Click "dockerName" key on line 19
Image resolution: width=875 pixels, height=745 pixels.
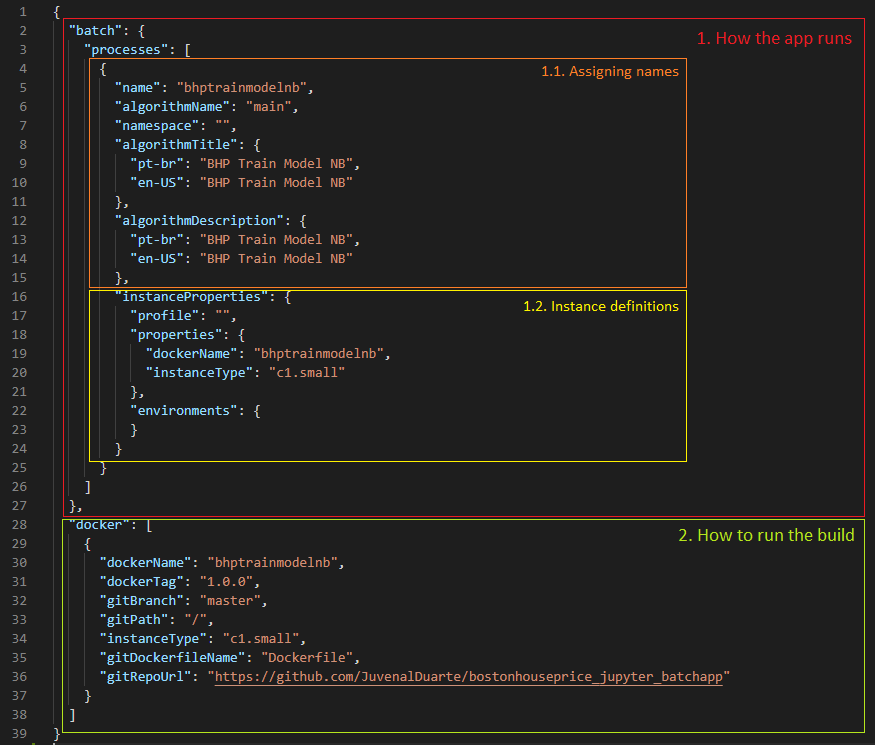click(191, 353)
